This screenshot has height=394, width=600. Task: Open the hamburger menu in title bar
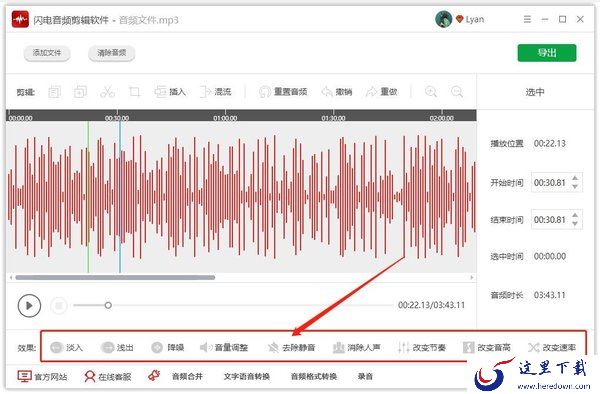pyautogui.click(x=527, y=19)
